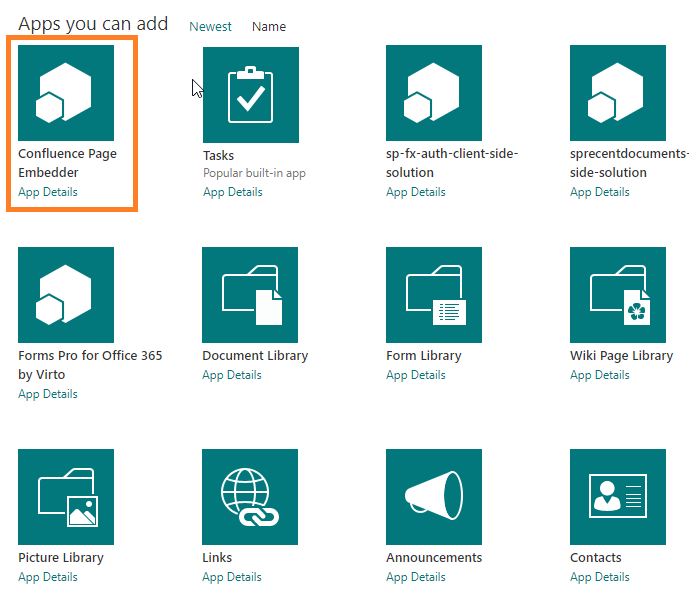Open App Details for Announcements
The height and width of the screenshot is (606, 689).
tap(416, 577)
